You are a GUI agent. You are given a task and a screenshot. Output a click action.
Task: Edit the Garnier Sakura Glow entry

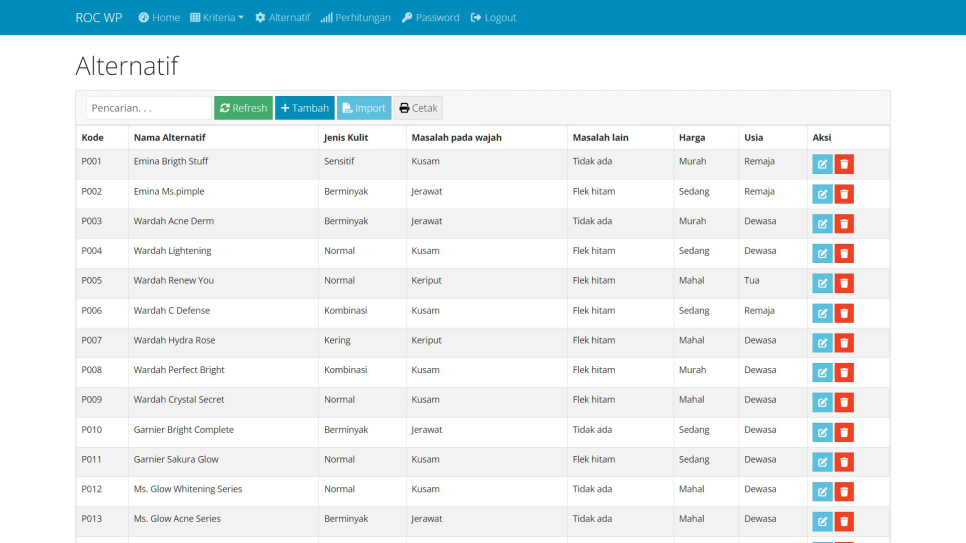tap(822, 462)
